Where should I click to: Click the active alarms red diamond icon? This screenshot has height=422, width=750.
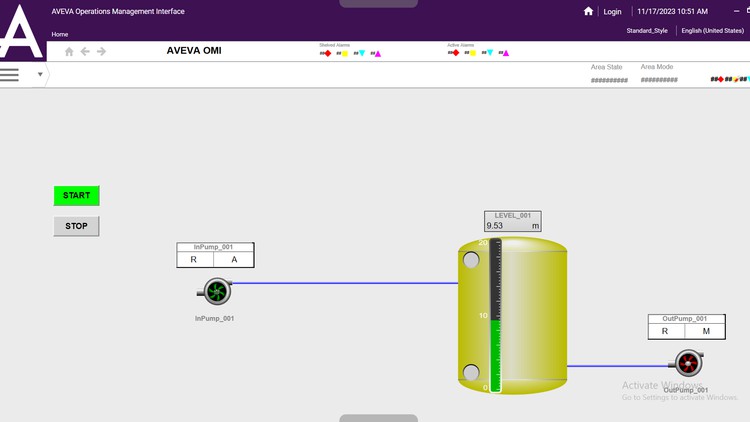pyautogui.click(x=456, y=53)
